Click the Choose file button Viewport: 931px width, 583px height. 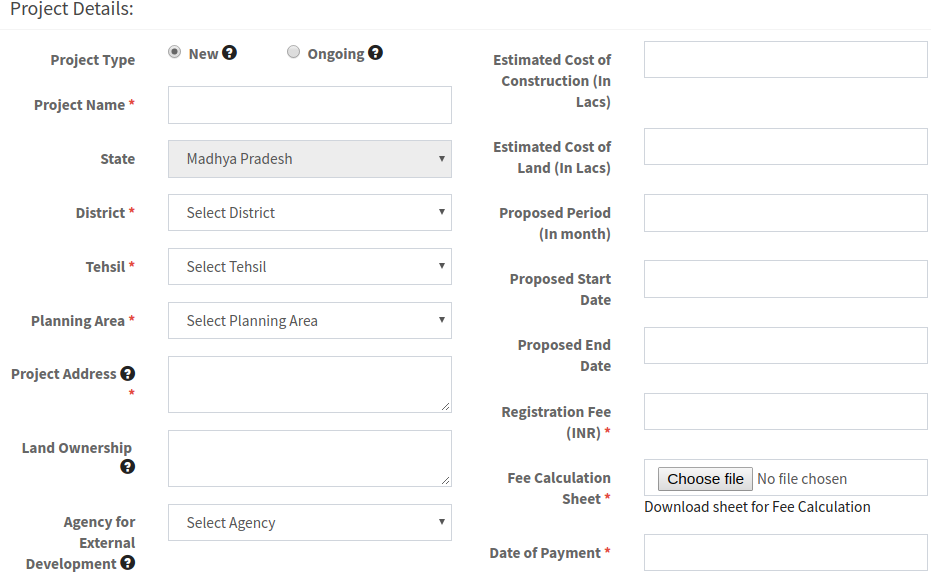[x=705, y=479]
